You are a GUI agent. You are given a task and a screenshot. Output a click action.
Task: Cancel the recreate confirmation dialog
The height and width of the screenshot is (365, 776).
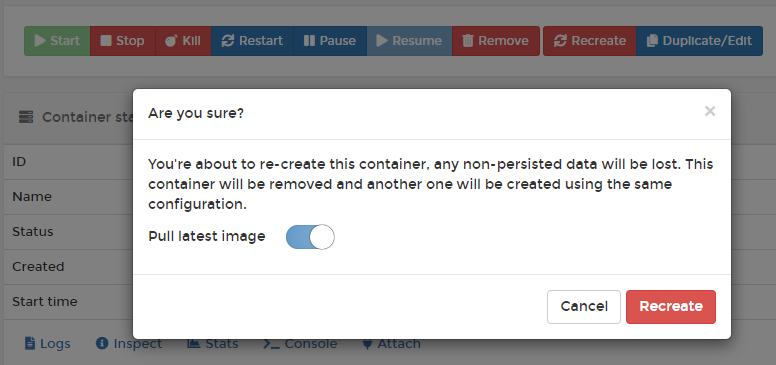[584, 307]
